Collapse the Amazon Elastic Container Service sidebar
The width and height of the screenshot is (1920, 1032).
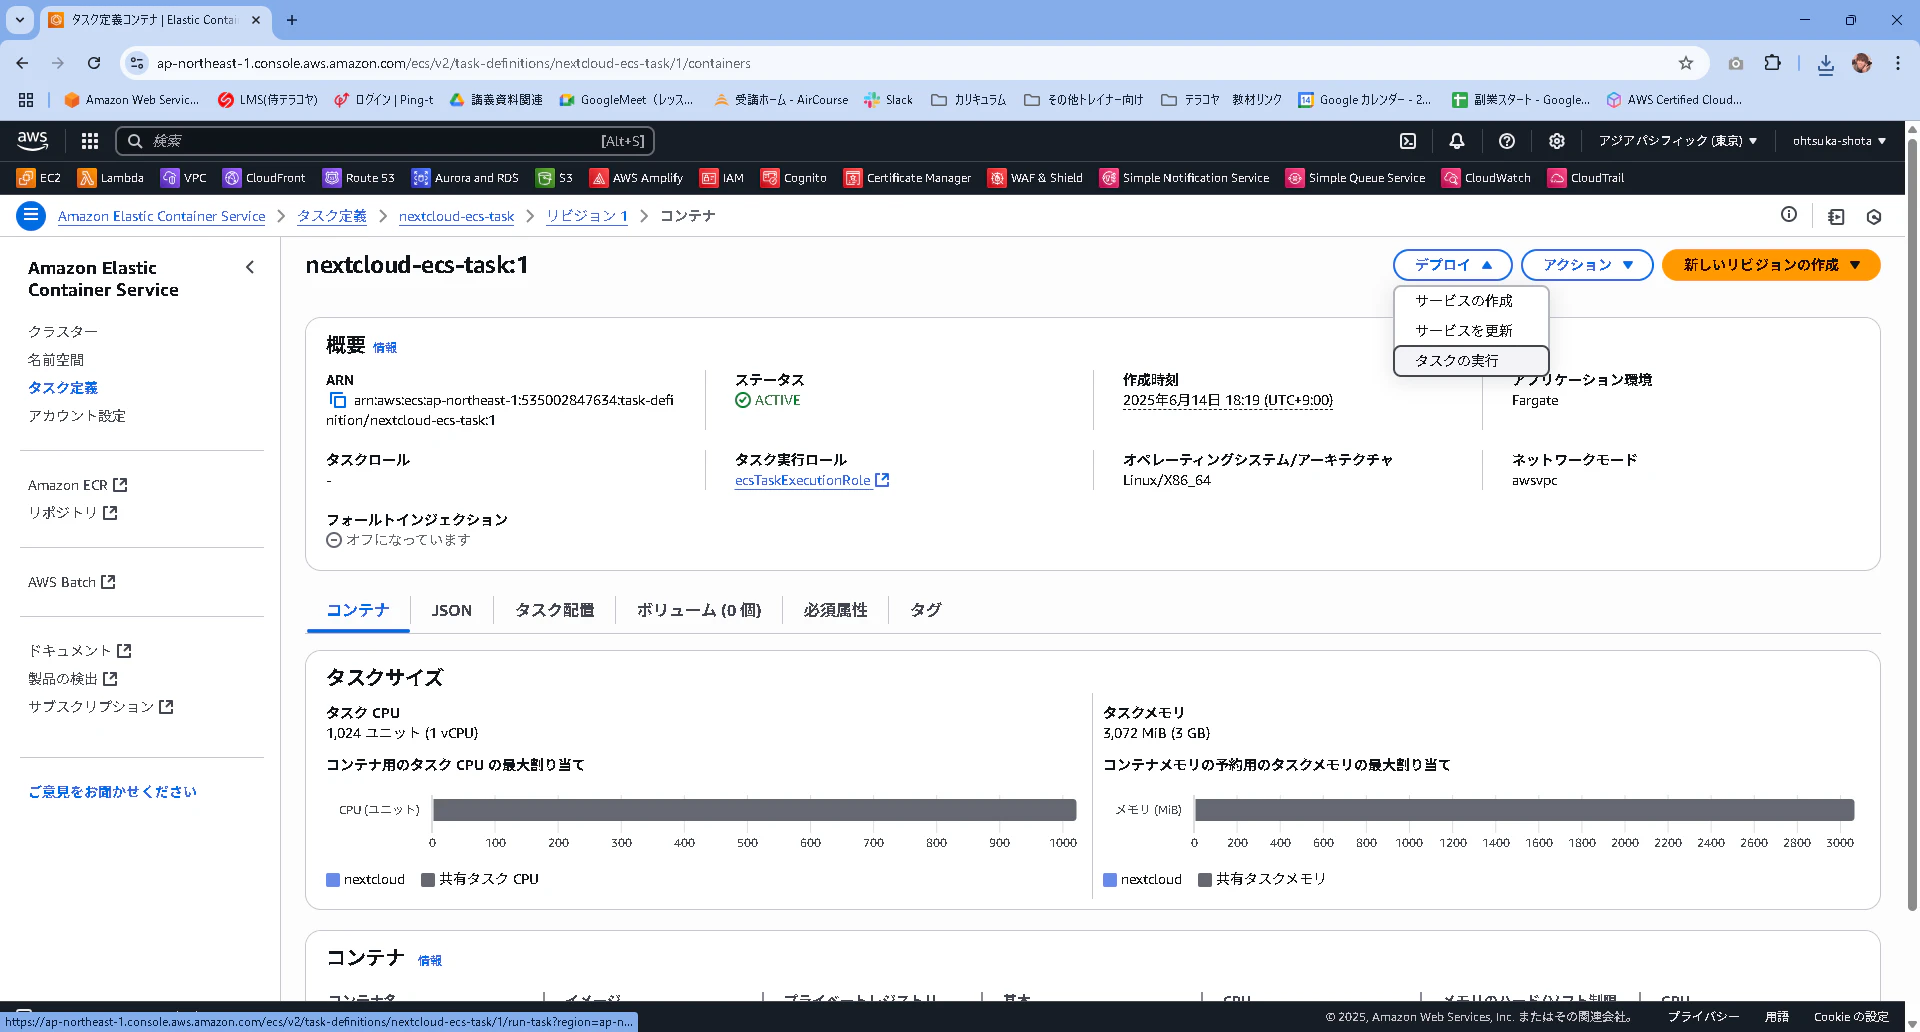(x=250, y=267)
